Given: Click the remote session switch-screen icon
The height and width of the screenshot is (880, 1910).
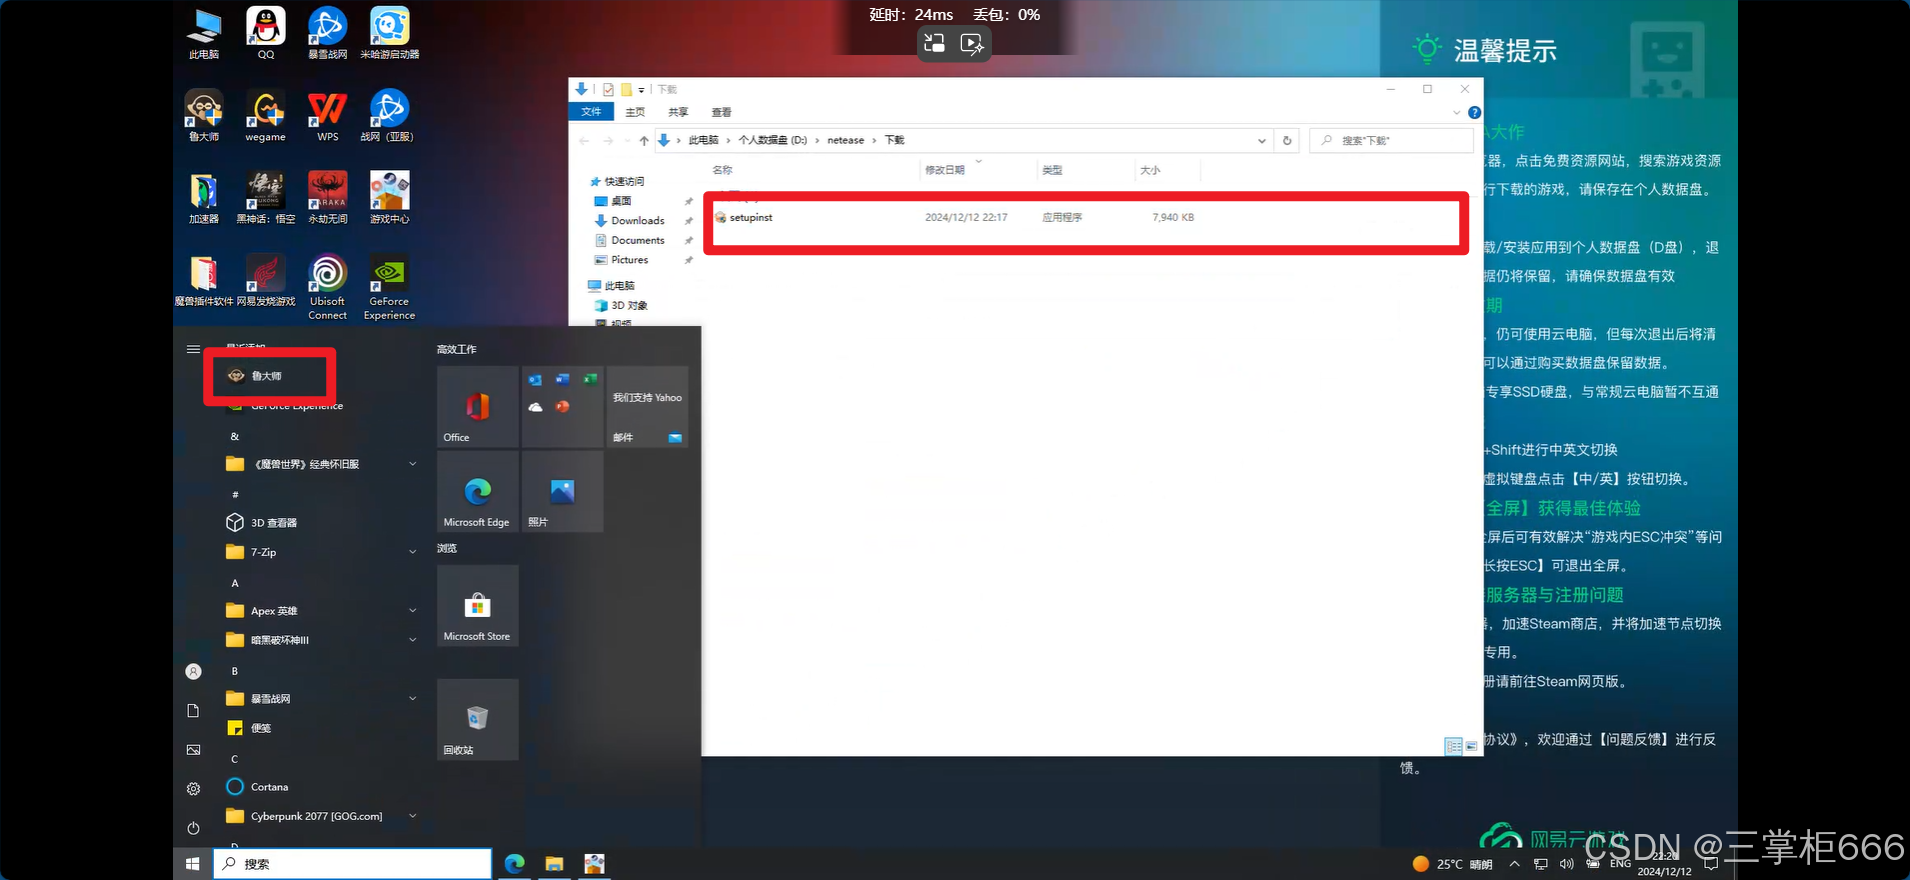Looking at the screenshot, I should 935,43.
